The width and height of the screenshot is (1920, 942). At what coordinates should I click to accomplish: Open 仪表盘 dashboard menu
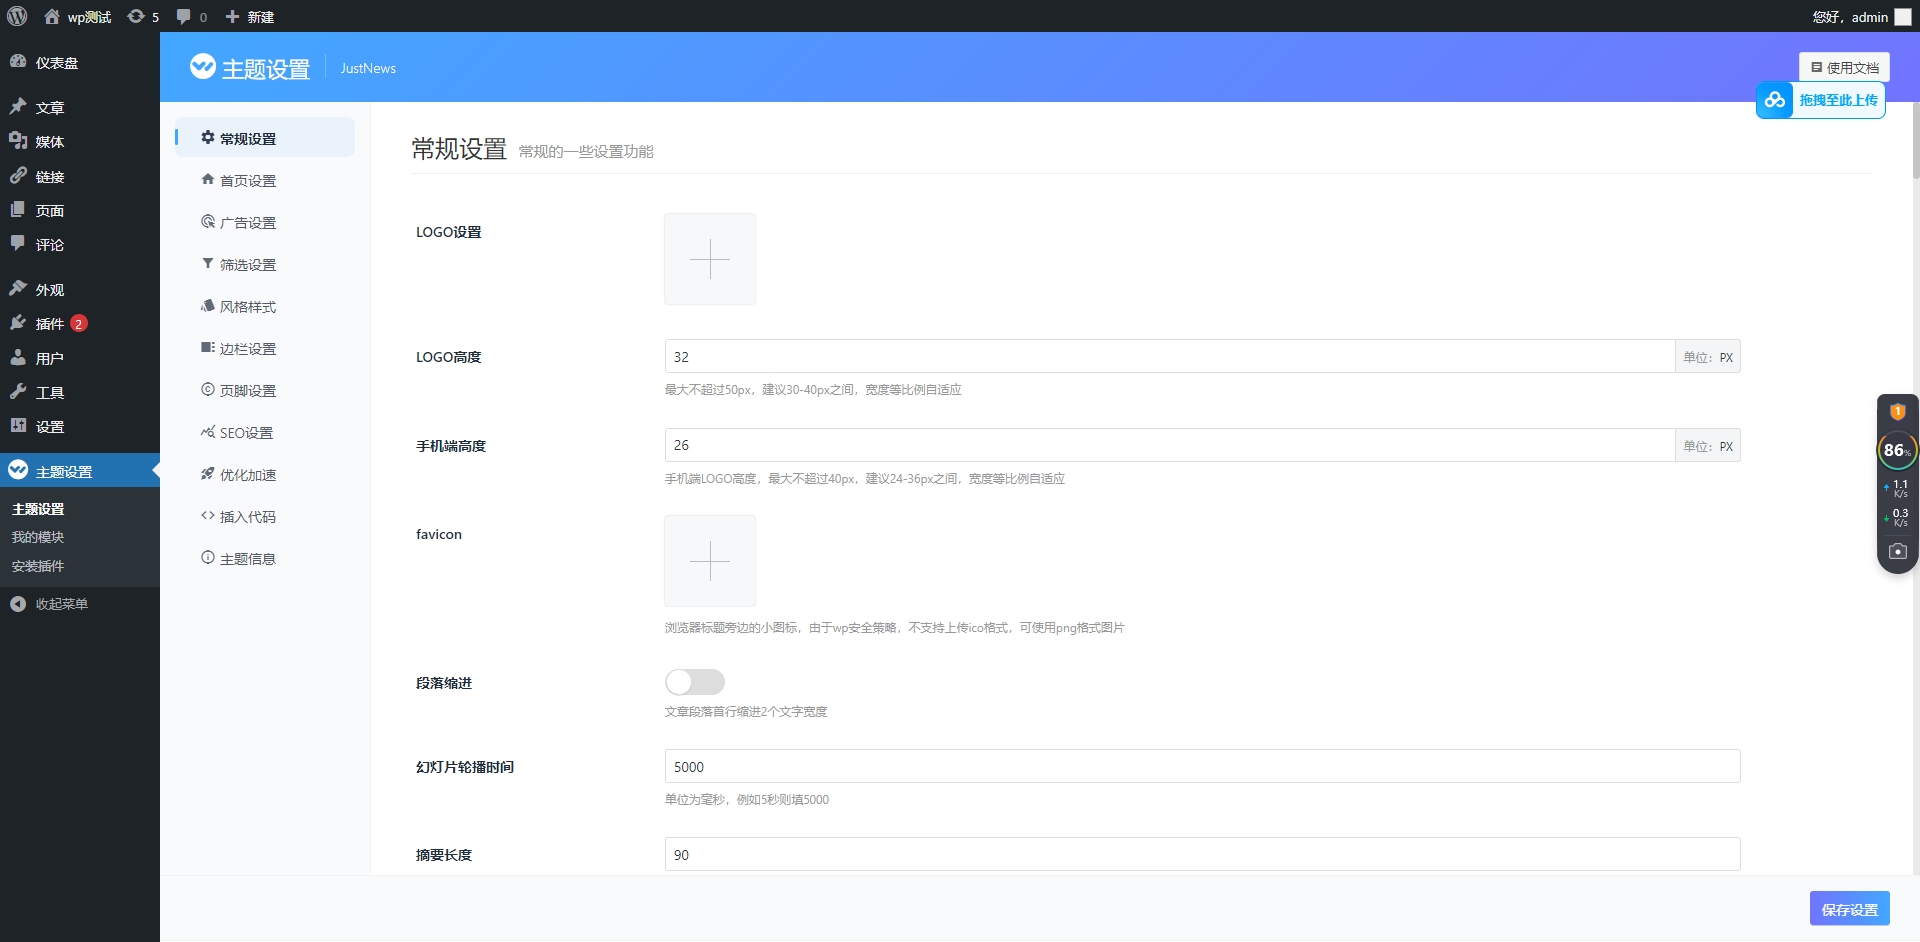[80, 62]
